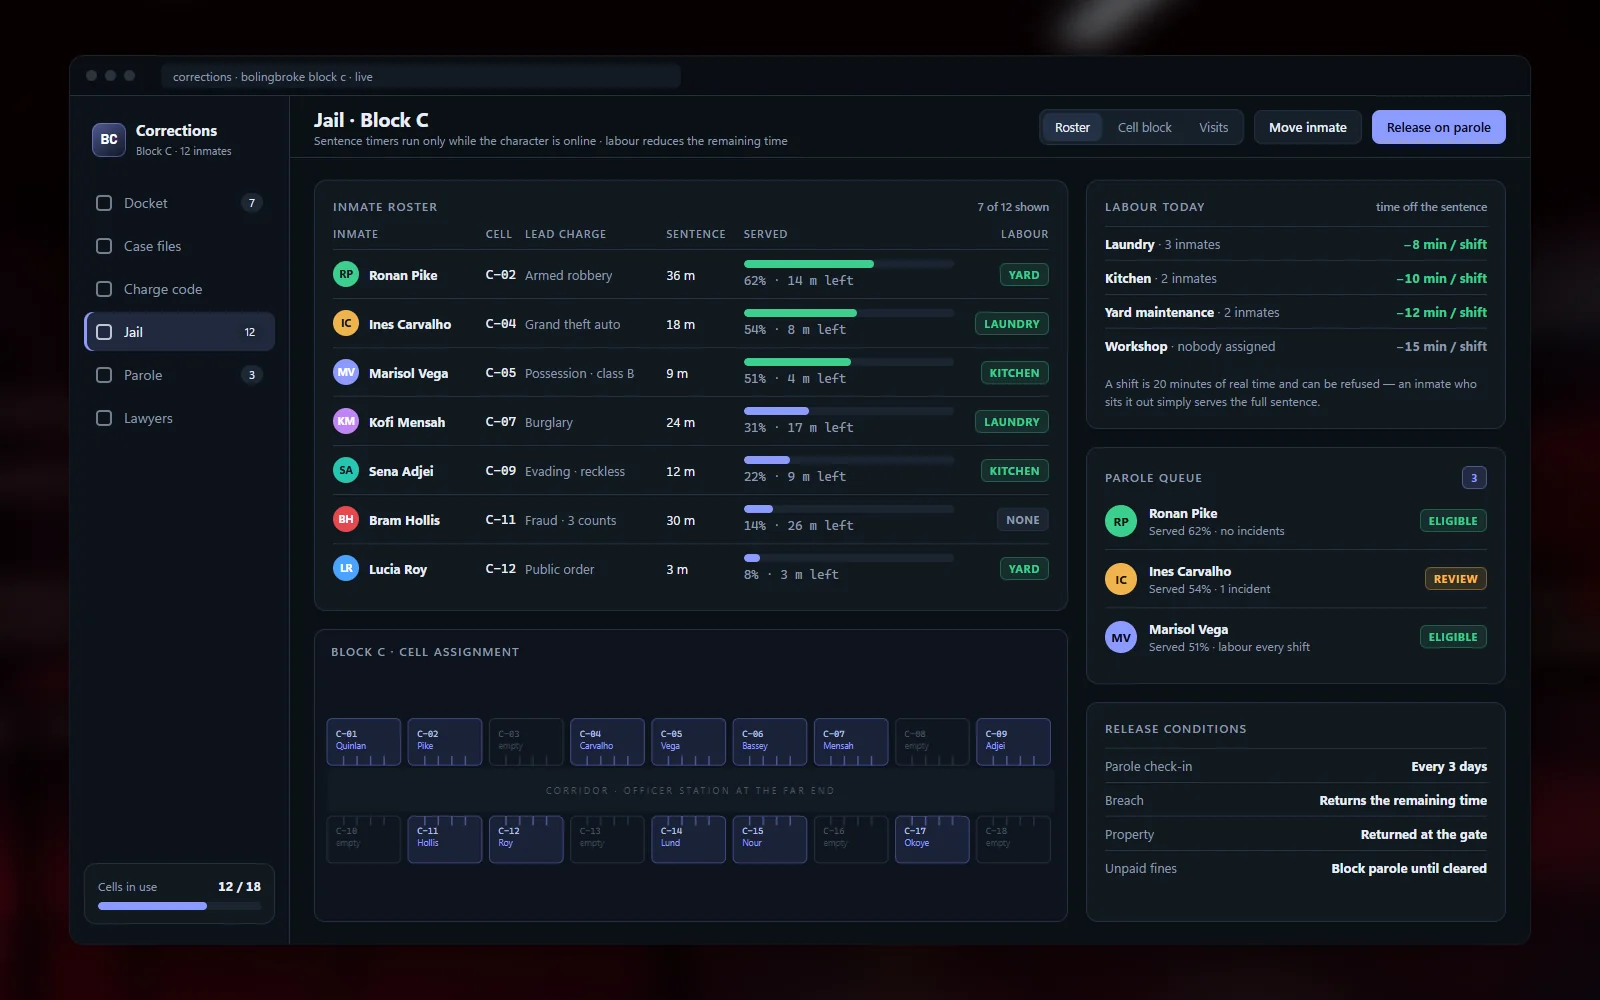This screenshot has width=1600, height=1000.
Task: Click the Move inmate button
Action: [x=1308, y=127]
